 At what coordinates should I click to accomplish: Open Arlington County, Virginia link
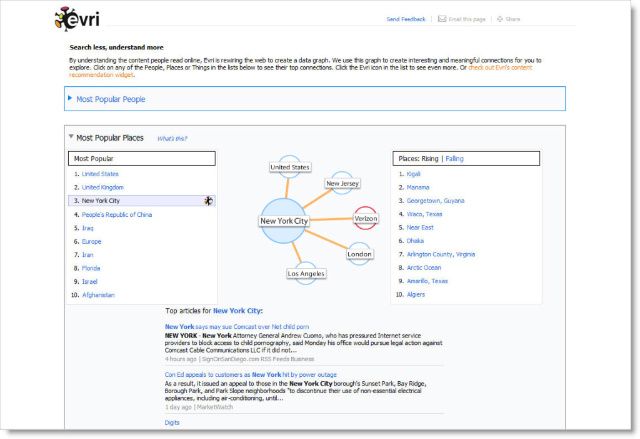pyautogui.click(x=441, y=254)
